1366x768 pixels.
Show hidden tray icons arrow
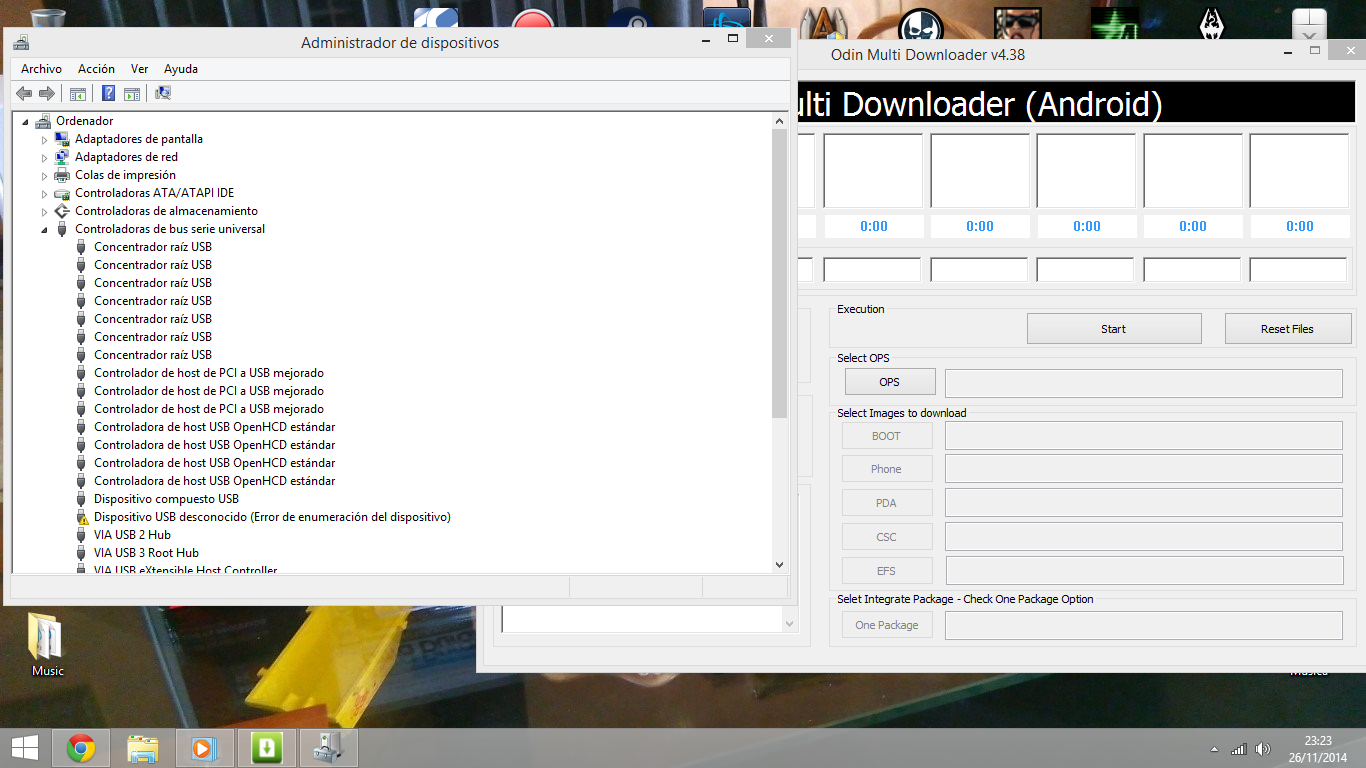point(1215,749)
